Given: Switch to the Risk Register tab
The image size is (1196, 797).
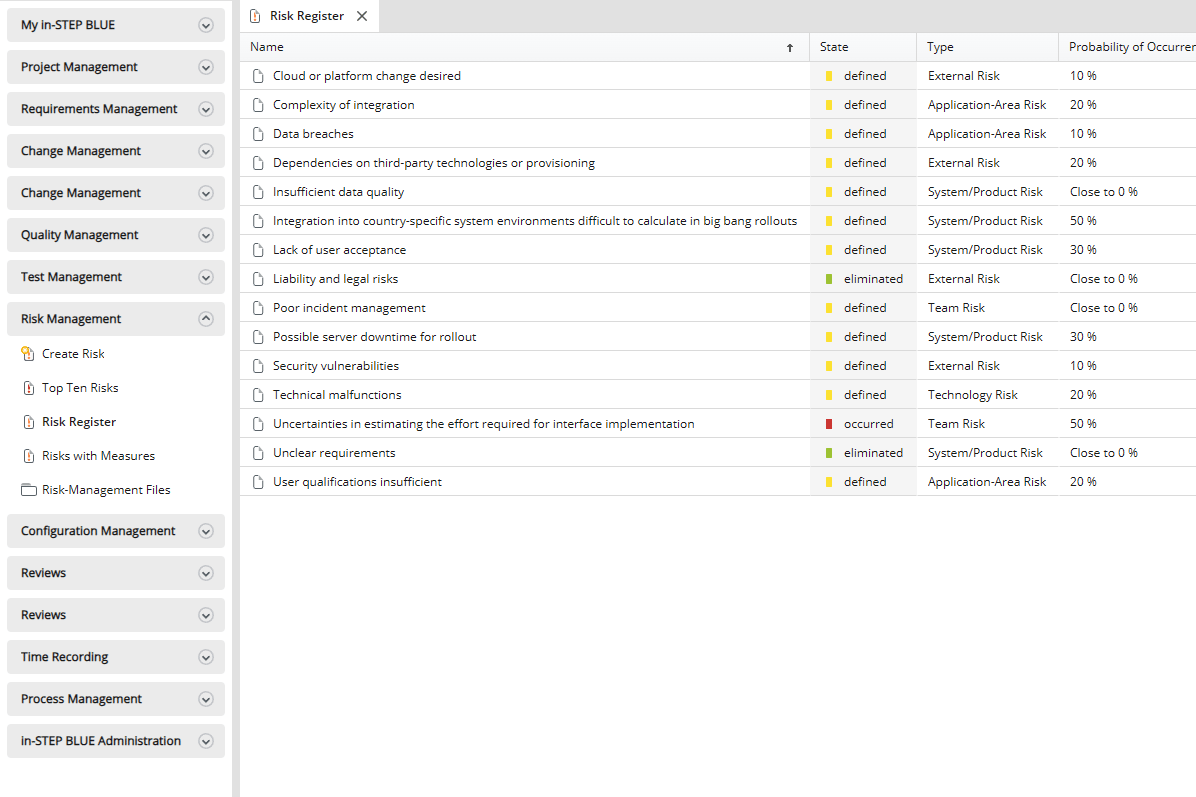Looking at the screenshot, I should click(304, 16).
